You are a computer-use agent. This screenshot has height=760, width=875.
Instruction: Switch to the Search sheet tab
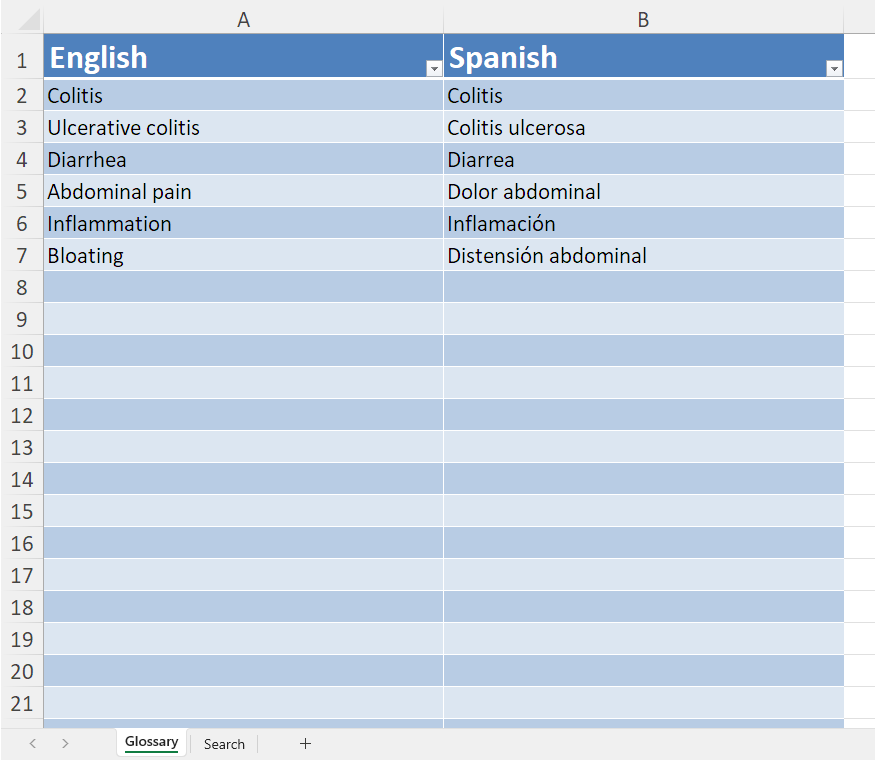224,744
